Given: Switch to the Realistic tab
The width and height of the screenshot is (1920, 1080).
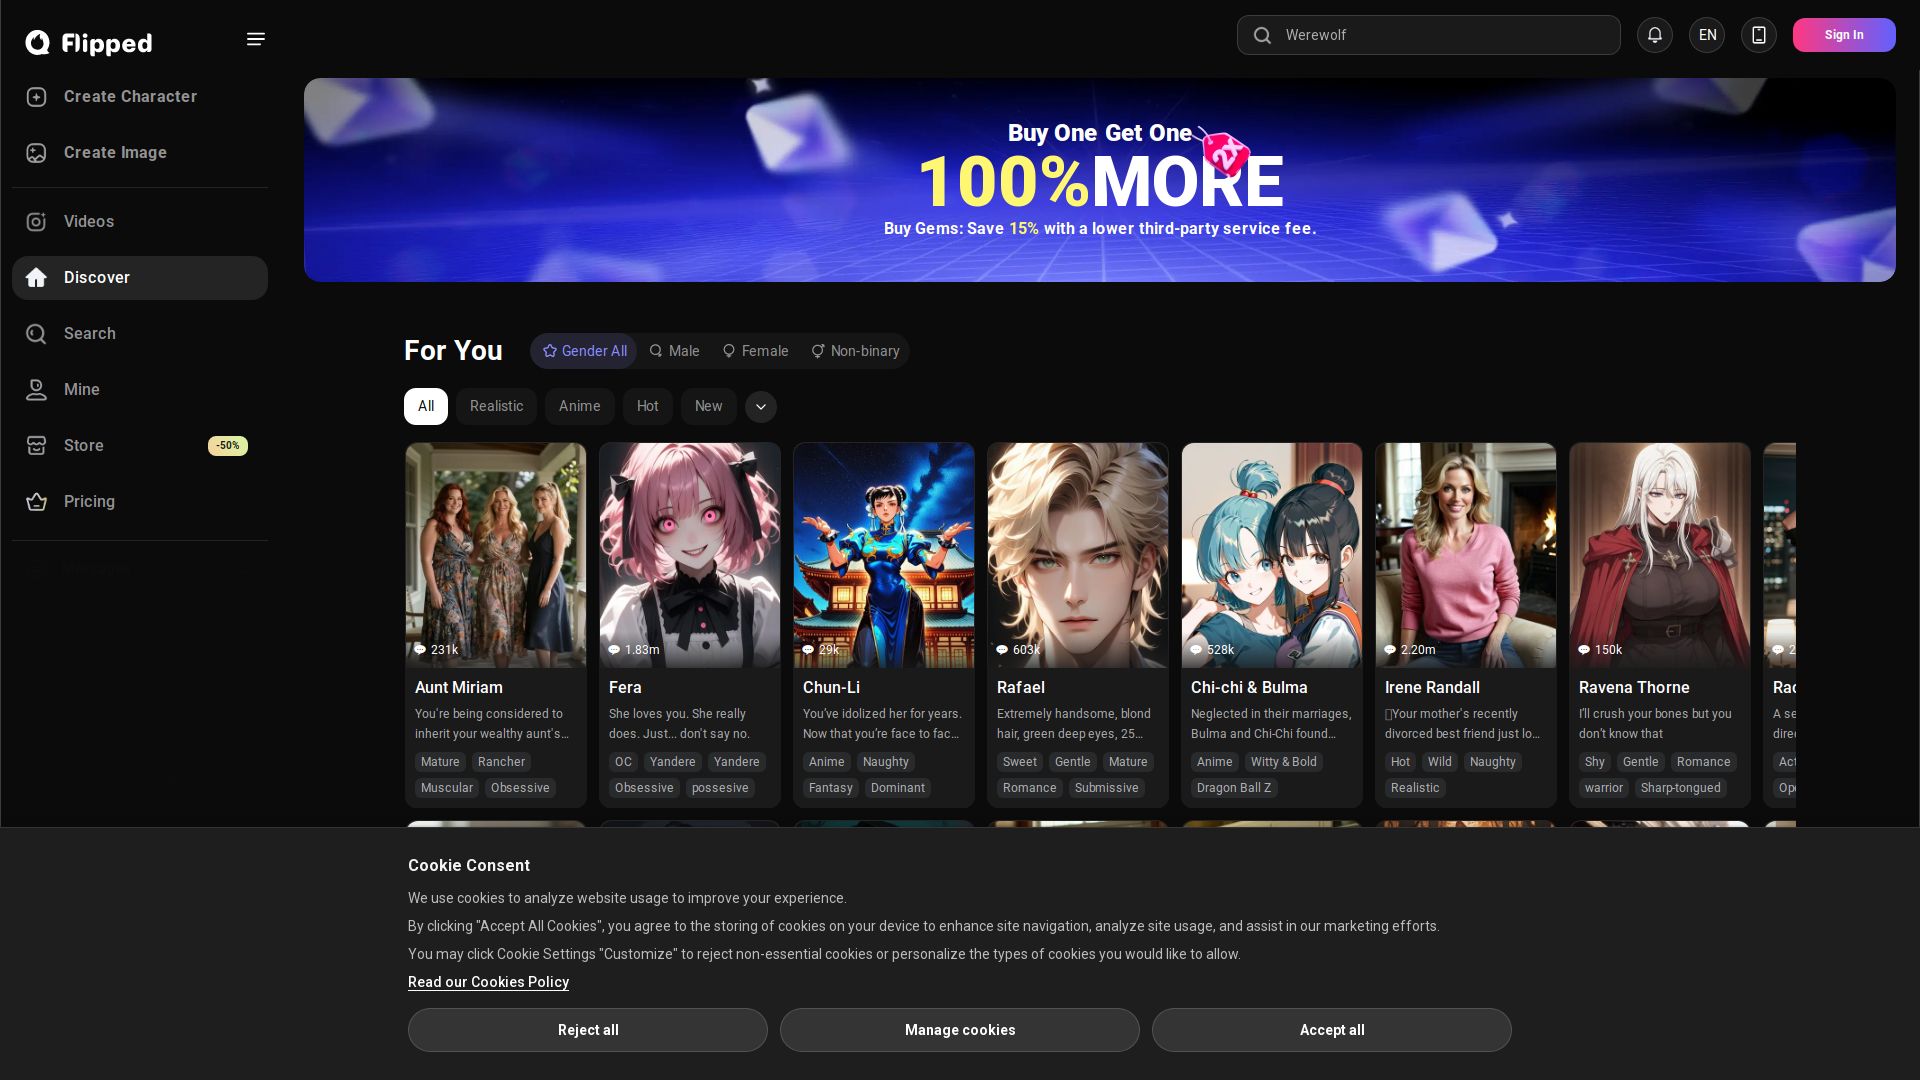Looking at the screenshot, I should [497, 407].
